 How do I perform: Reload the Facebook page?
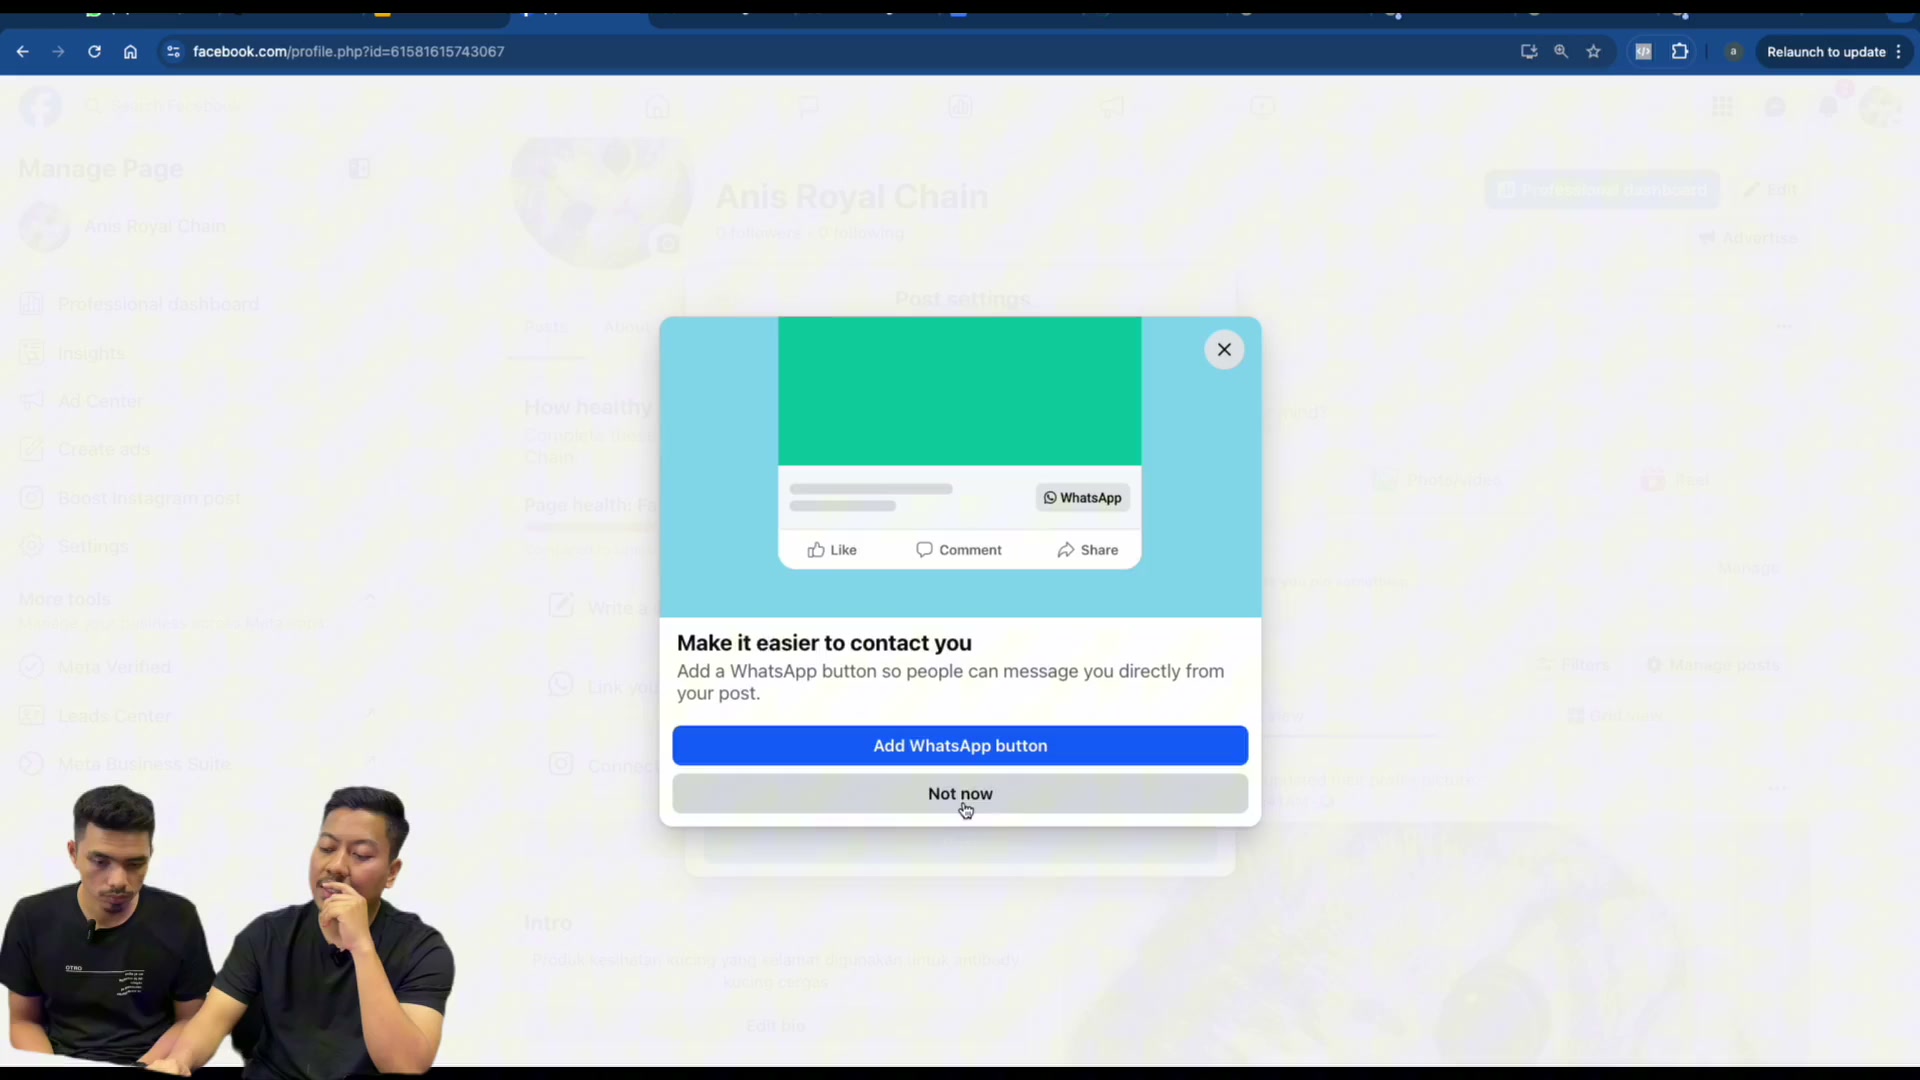point(94,52)
